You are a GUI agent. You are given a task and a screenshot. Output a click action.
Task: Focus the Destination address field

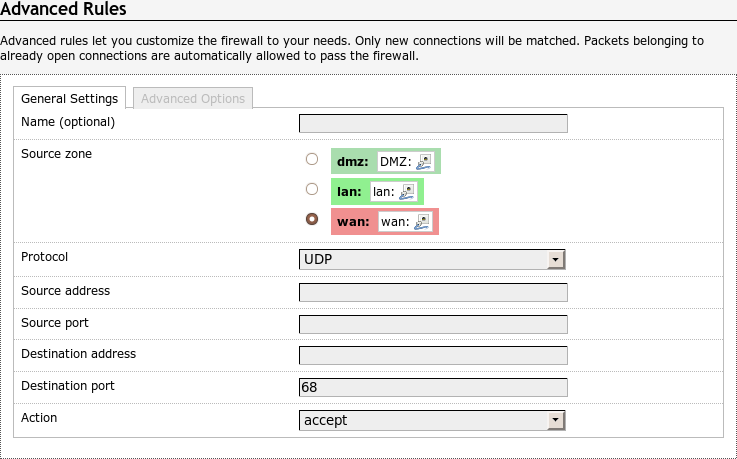coord(433,356)
